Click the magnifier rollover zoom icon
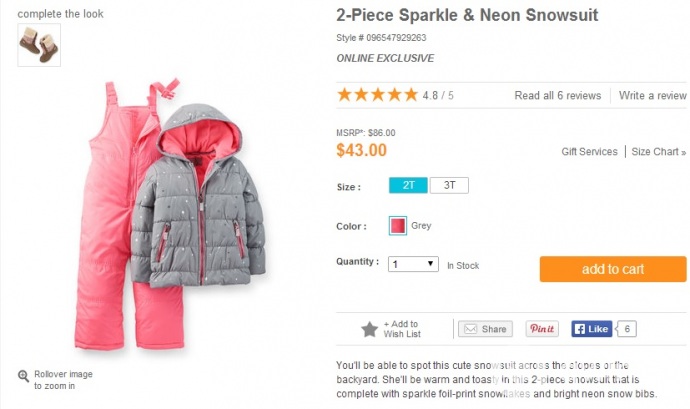 [x=24, y=376]
